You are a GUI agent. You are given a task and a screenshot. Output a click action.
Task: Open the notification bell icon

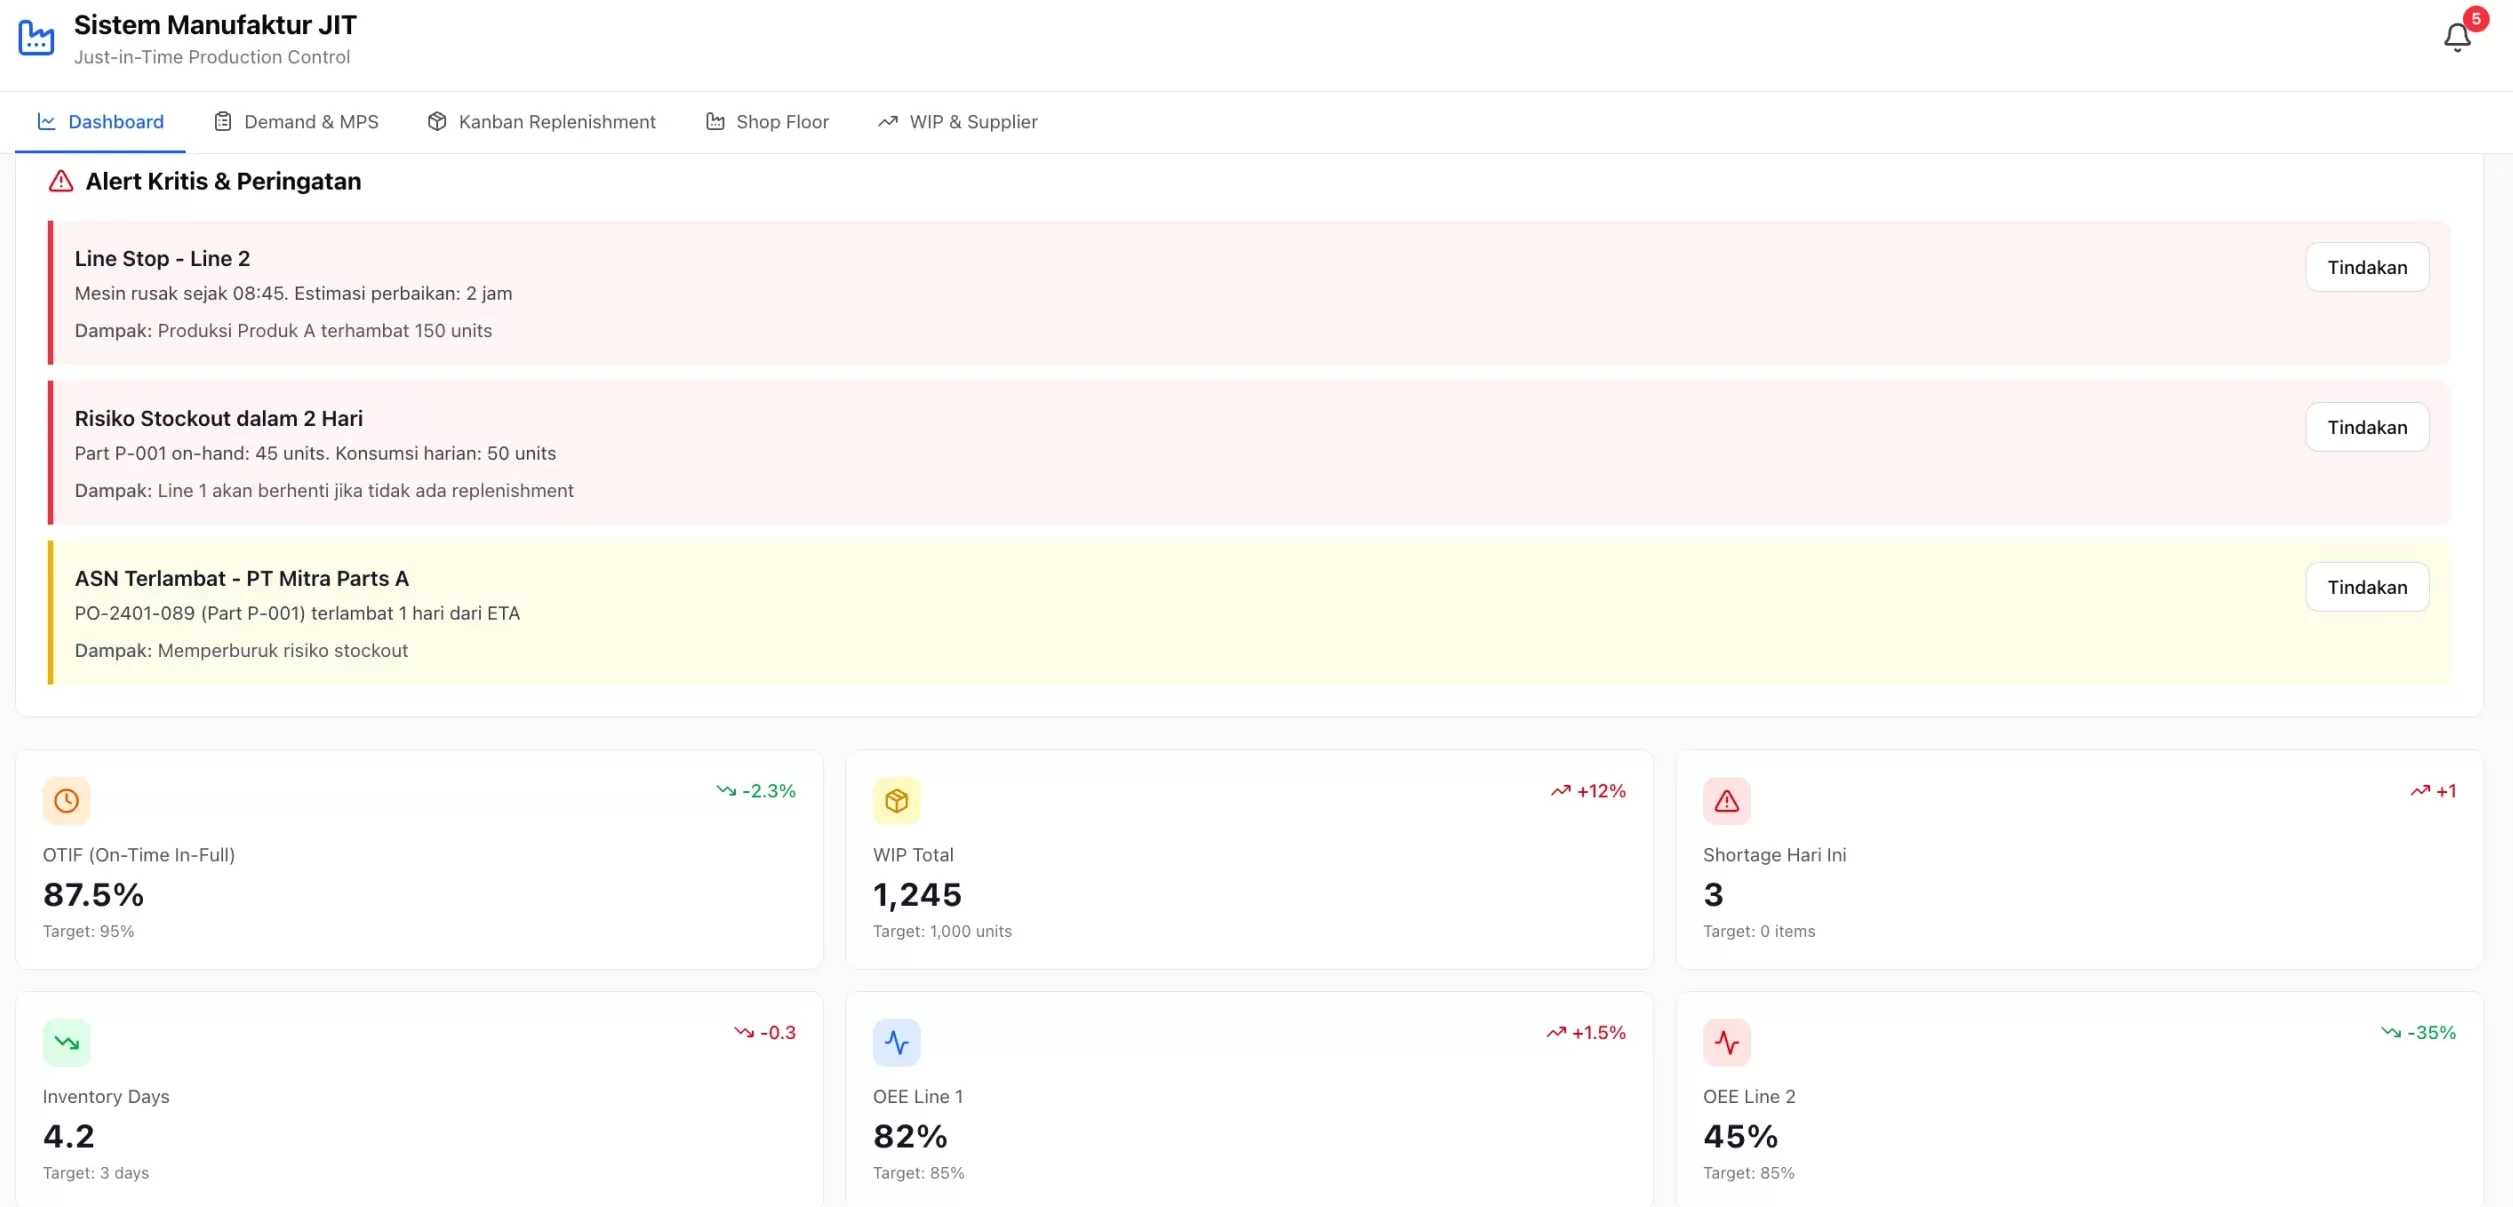[2456, 38]
